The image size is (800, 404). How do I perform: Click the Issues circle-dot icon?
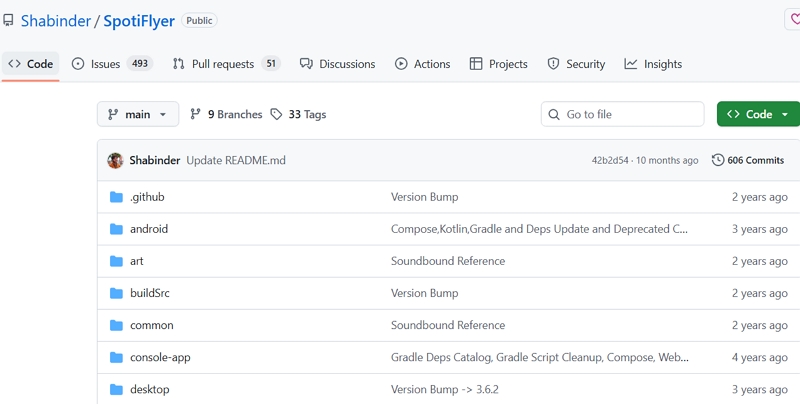point(78,64)
